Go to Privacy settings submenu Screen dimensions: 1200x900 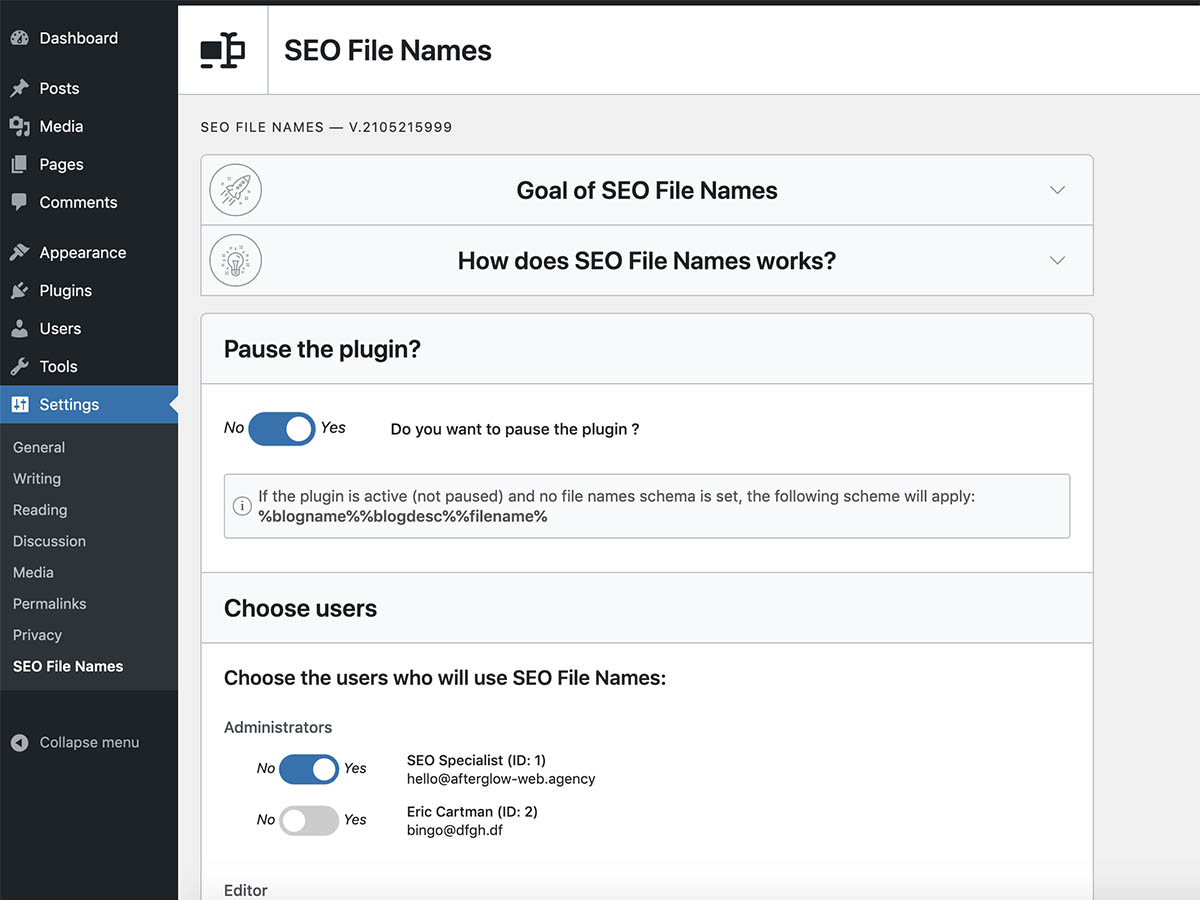point(37,635)
